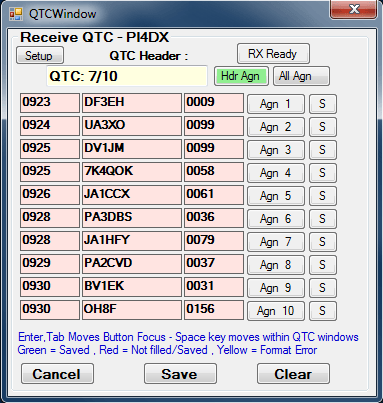Screen dimensions: 383x403
Task: Request header again with Hdr Agn
Action: point(241,76)
